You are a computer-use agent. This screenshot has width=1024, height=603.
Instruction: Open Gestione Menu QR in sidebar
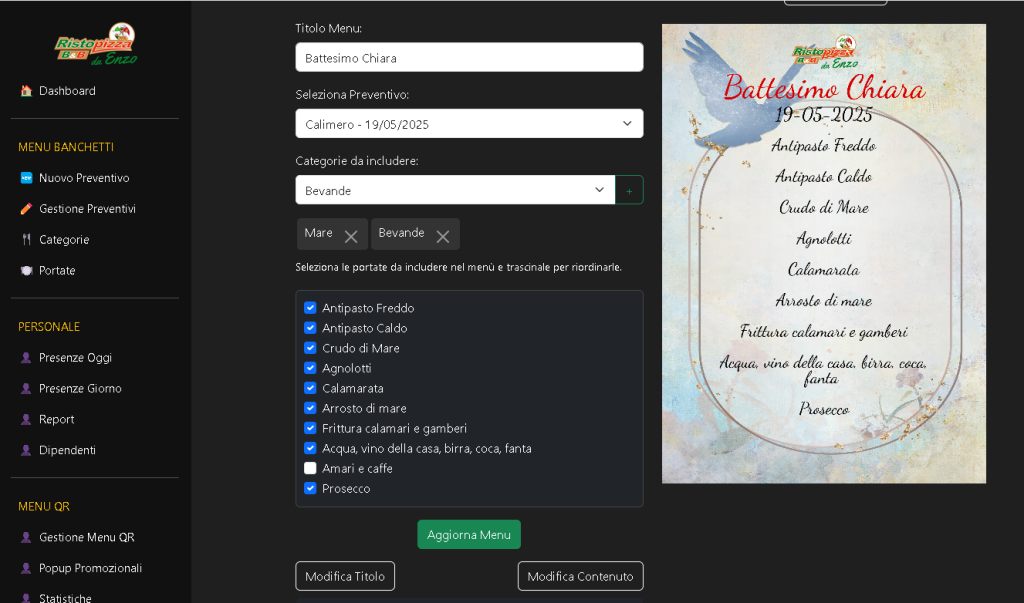tap(86, 537)
